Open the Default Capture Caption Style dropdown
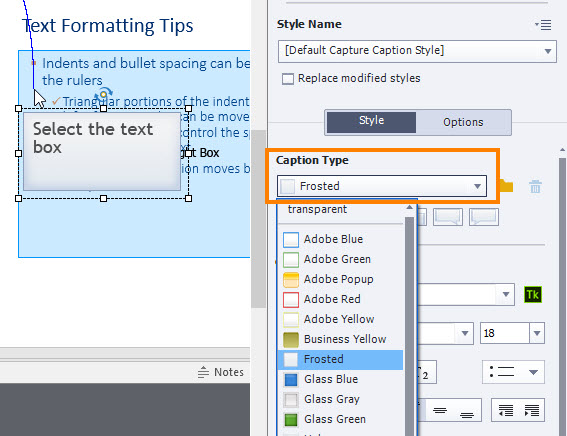 (x=417, y=51)
